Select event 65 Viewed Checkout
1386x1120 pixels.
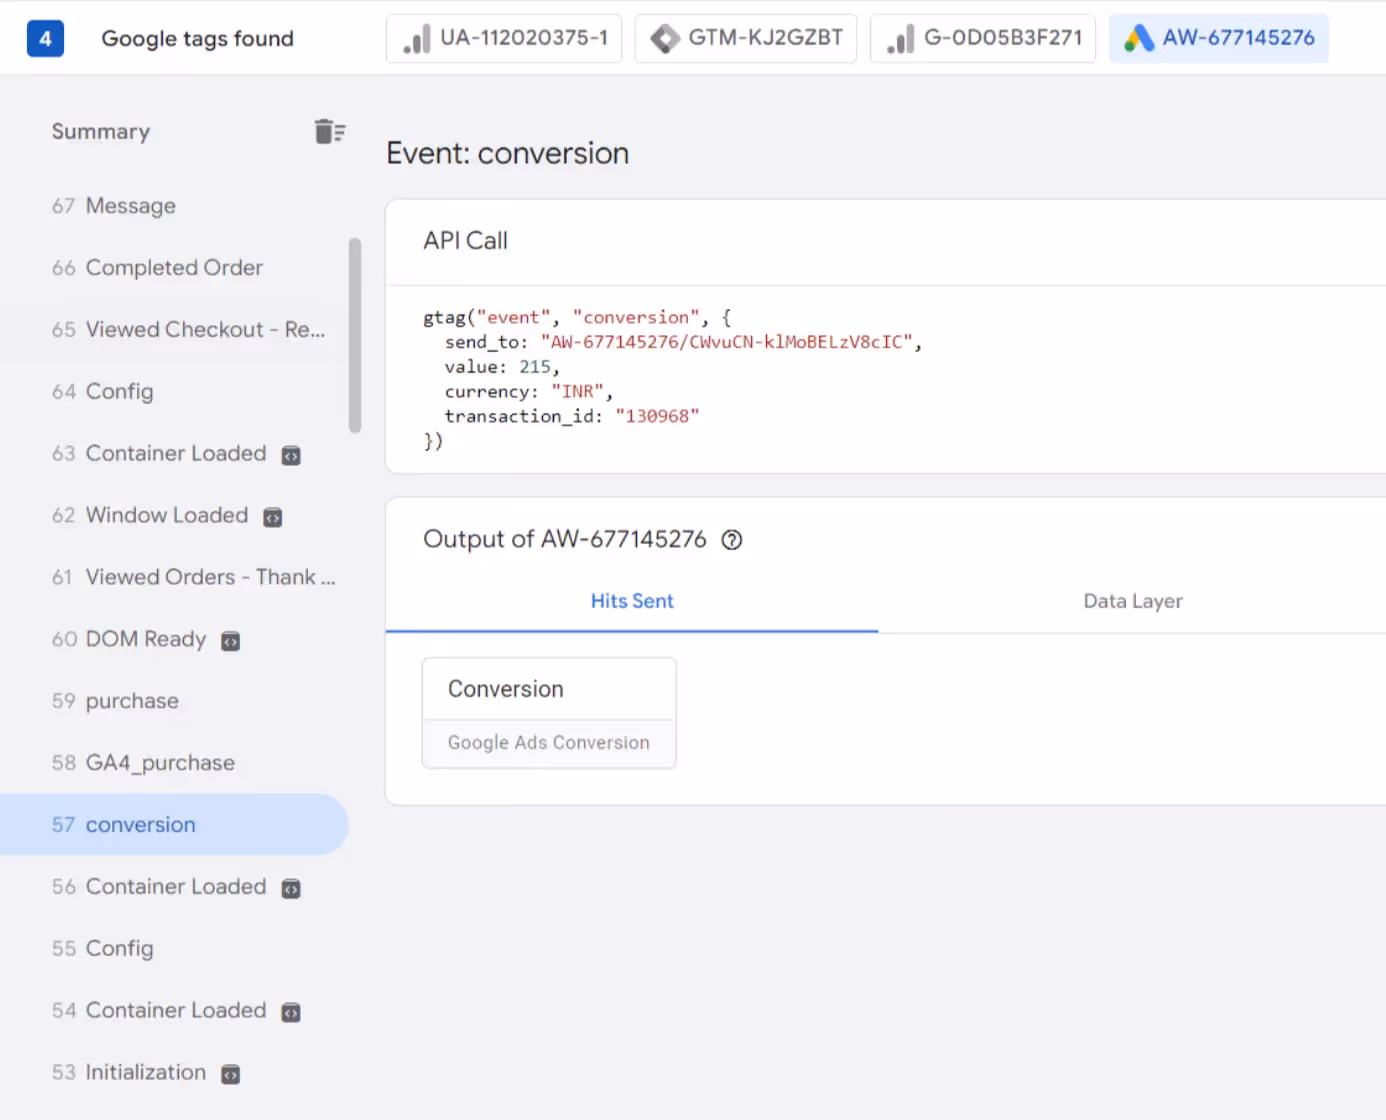point(174,330)
